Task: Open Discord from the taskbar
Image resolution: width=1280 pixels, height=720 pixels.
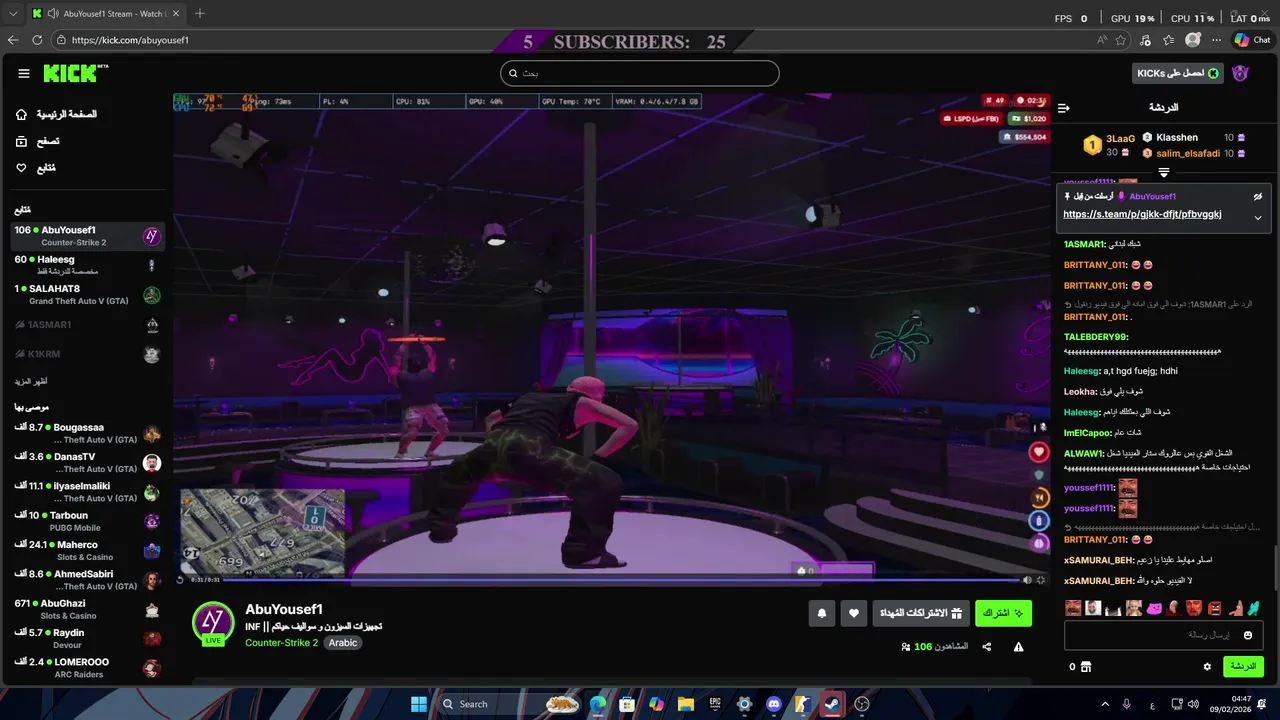Action: tap(773, 704)
